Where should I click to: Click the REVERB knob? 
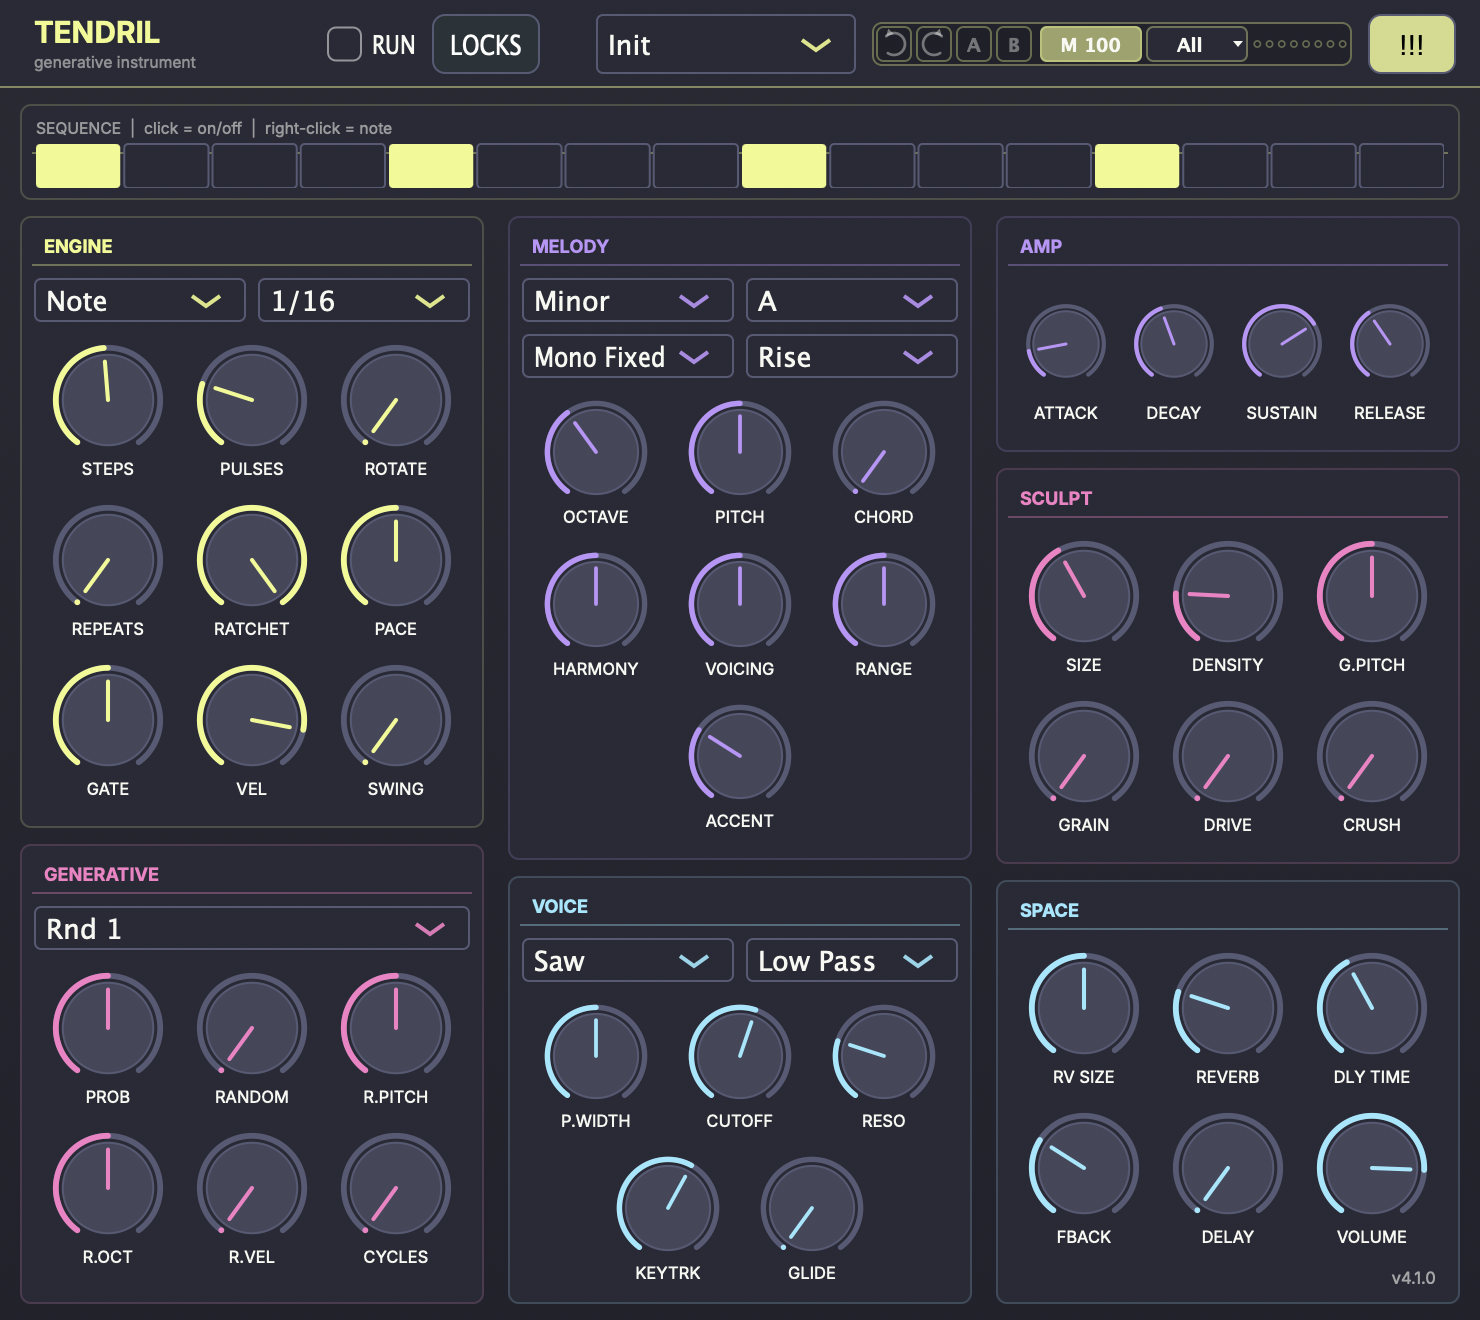(x=1228, y=1007)
